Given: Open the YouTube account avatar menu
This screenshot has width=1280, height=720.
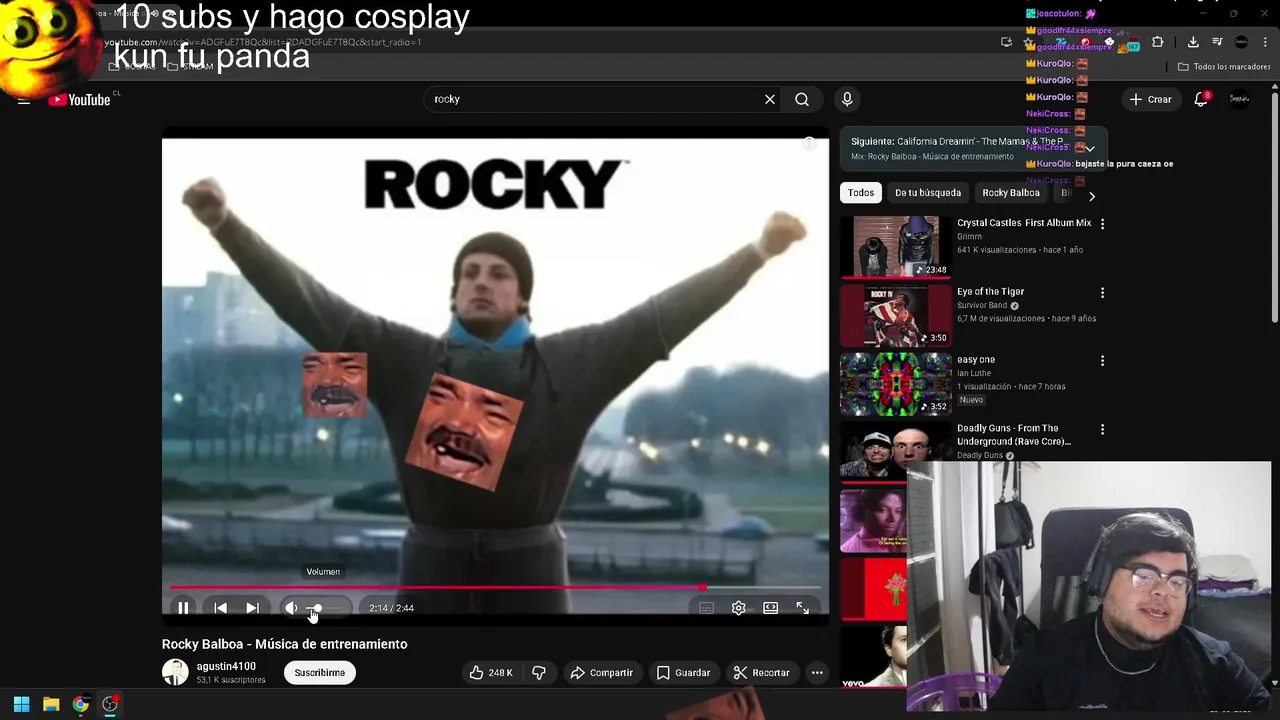Looking at the screenshot, I should (1239, 99).
